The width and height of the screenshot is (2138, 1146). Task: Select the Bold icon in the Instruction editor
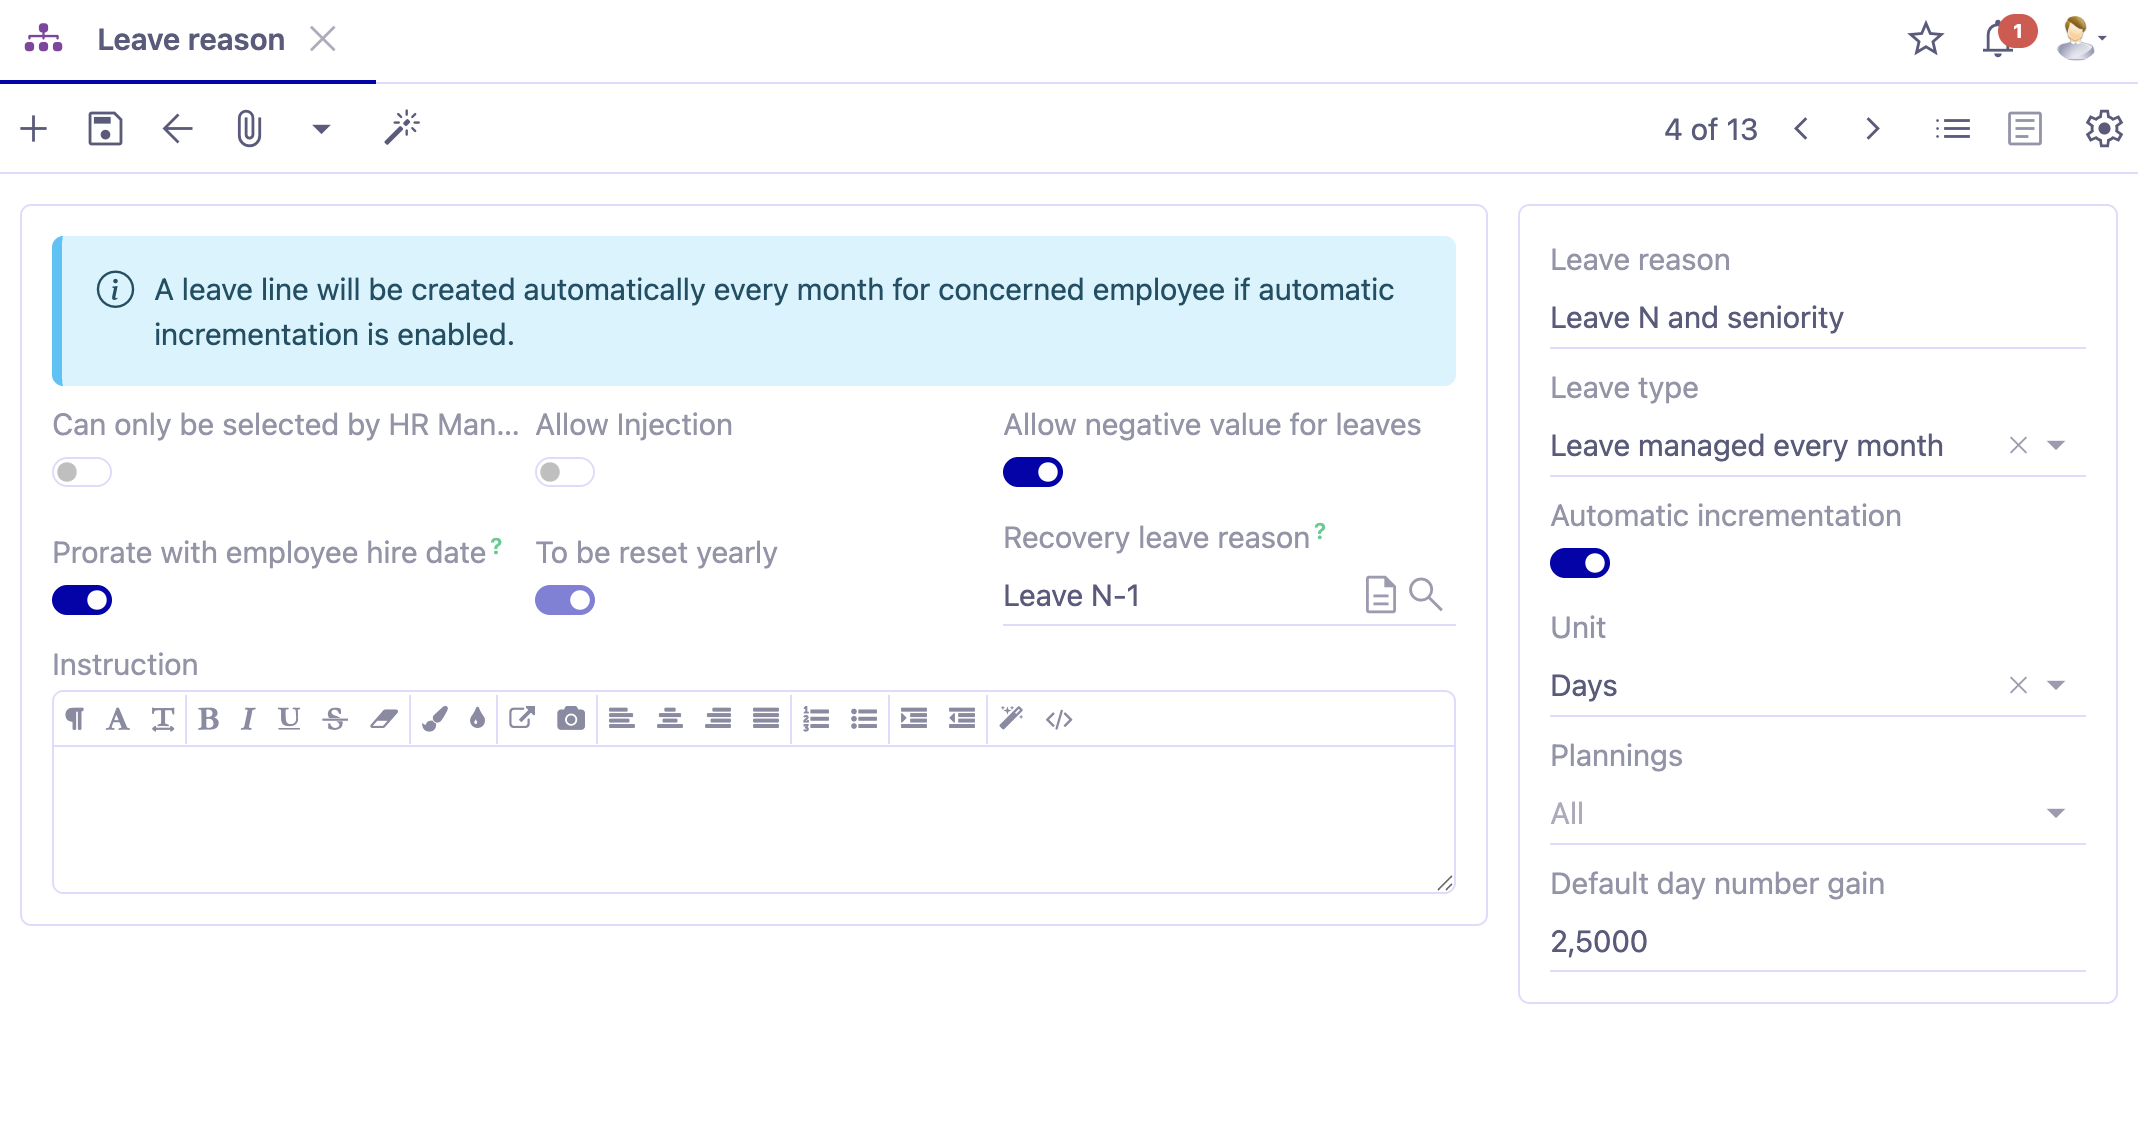pyautogui.click(x=209, y=718)
